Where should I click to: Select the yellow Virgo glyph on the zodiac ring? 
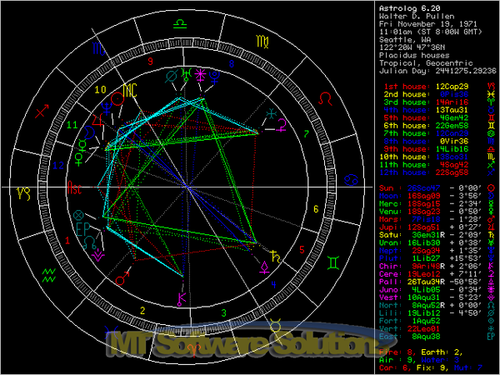tap(263, 41)
